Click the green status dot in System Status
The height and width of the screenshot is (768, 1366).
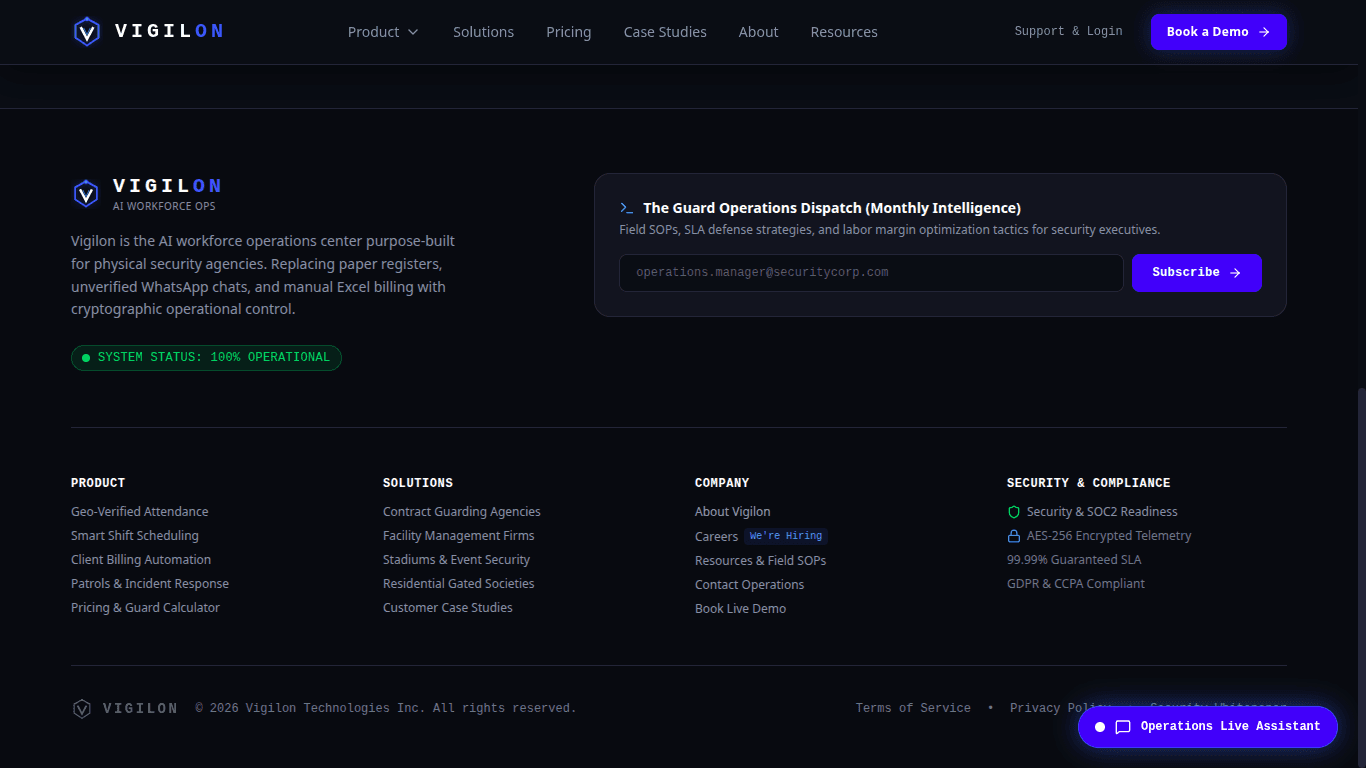(x=86, y=358)
